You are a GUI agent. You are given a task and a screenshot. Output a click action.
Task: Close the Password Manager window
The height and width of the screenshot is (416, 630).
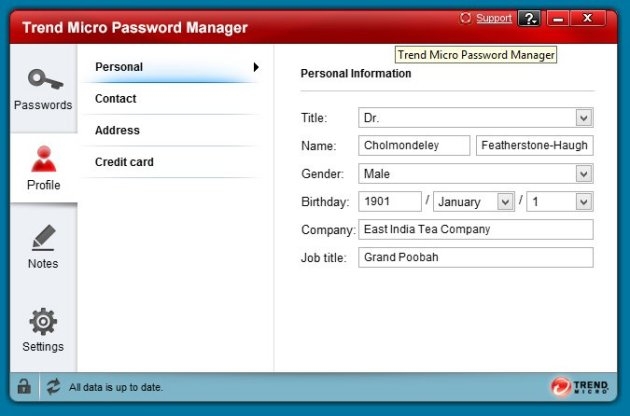pos(587,18)
